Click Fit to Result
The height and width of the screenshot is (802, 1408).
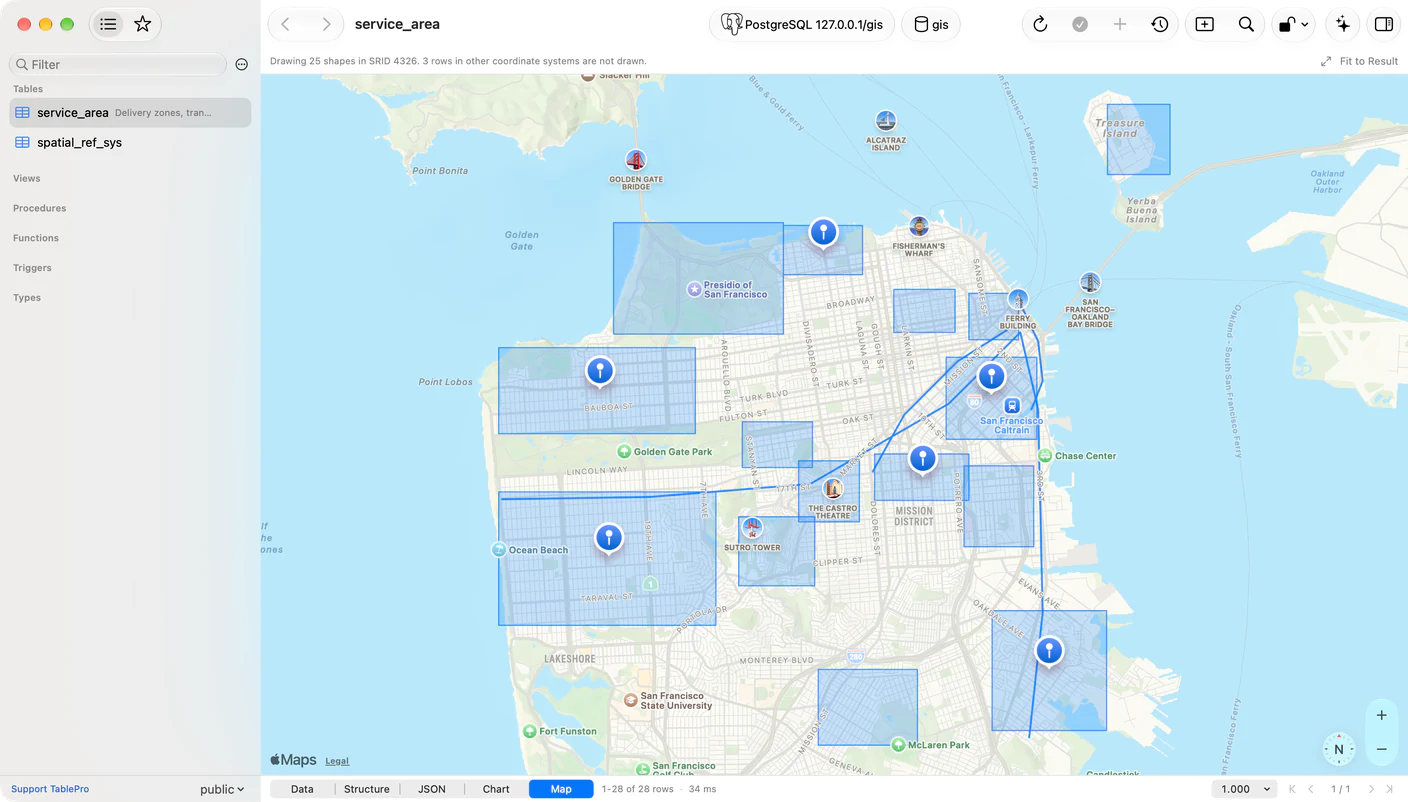click(1359, 61)
